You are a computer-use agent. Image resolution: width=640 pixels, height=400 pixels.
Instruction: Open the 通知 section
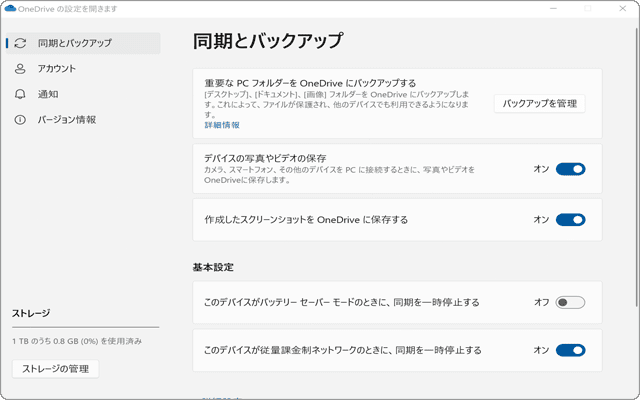(83, 94)
